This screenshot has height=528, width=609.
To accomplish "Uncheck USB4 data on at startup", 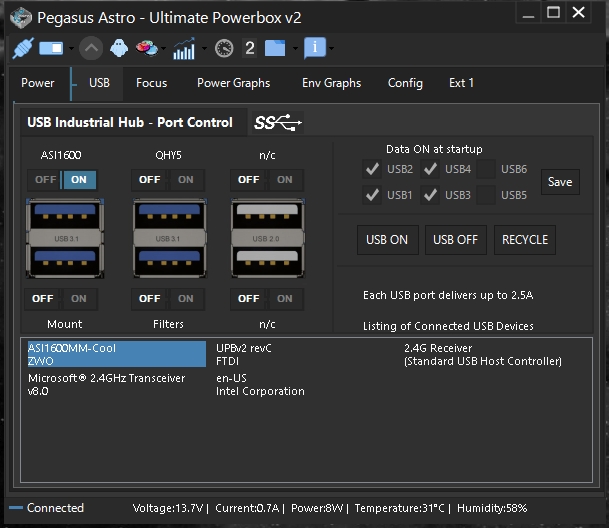I will coord(430,169).
